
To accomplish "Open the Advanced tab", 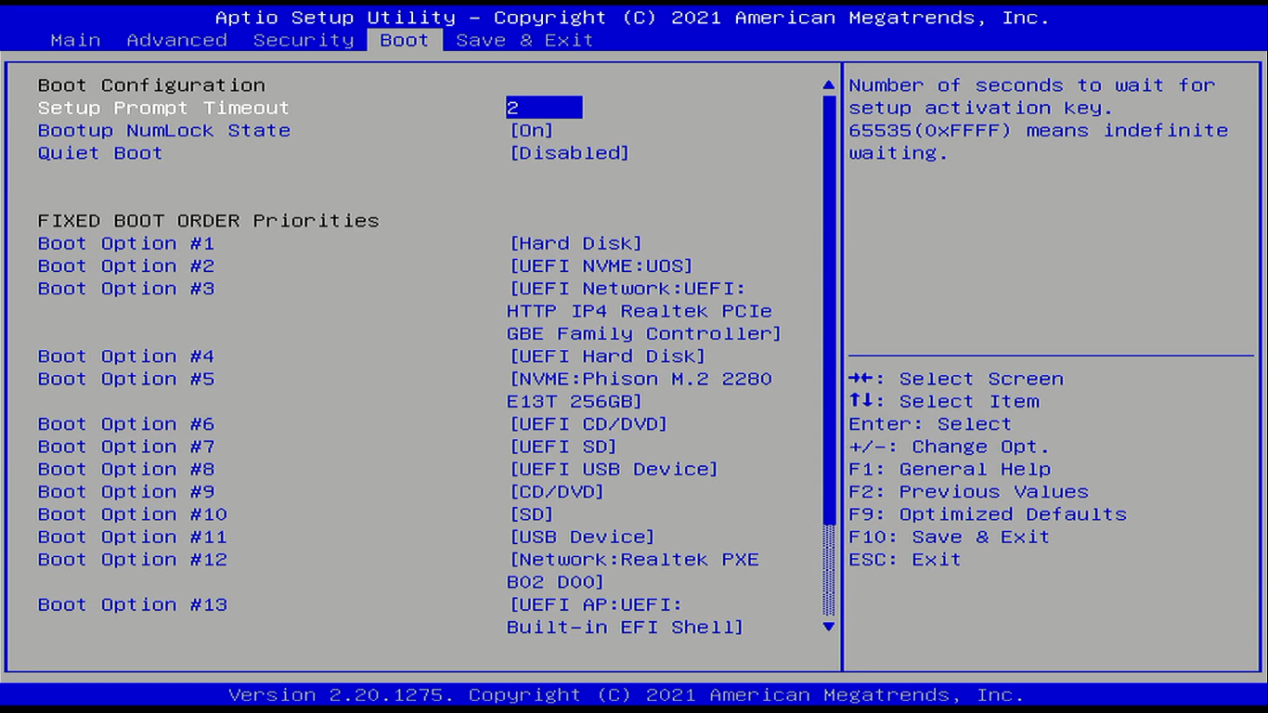I will pyautogui.click(x=177, y=40).
